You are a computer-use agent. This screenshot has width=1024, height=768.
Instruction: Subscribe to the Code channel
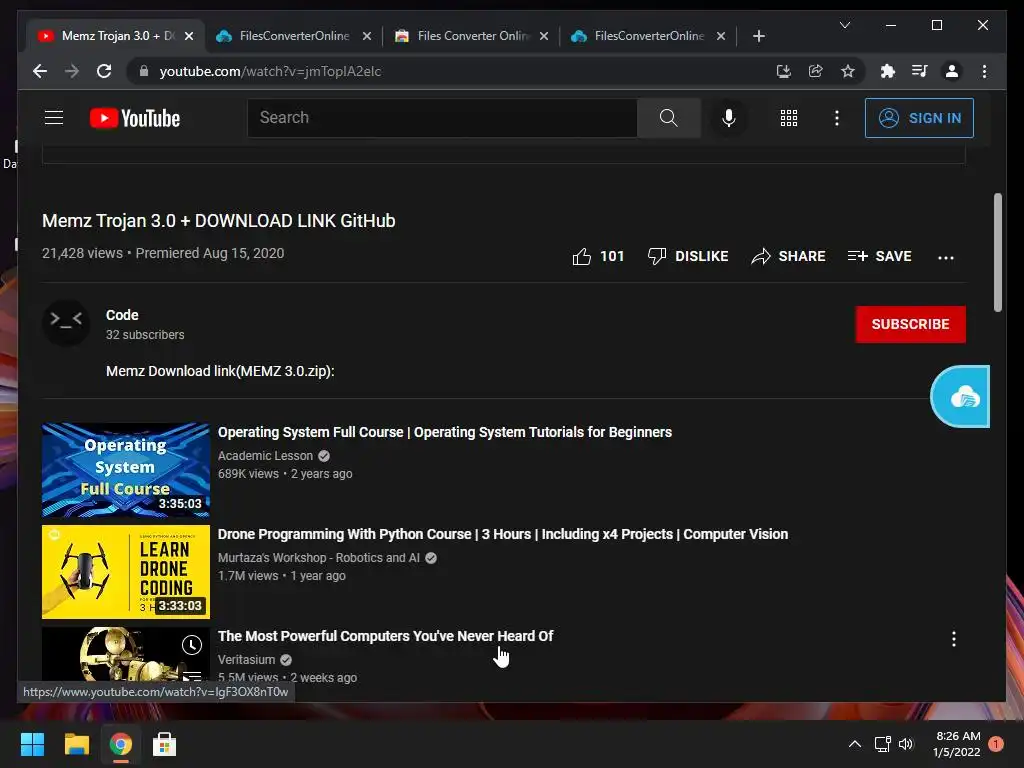[910, 324]
